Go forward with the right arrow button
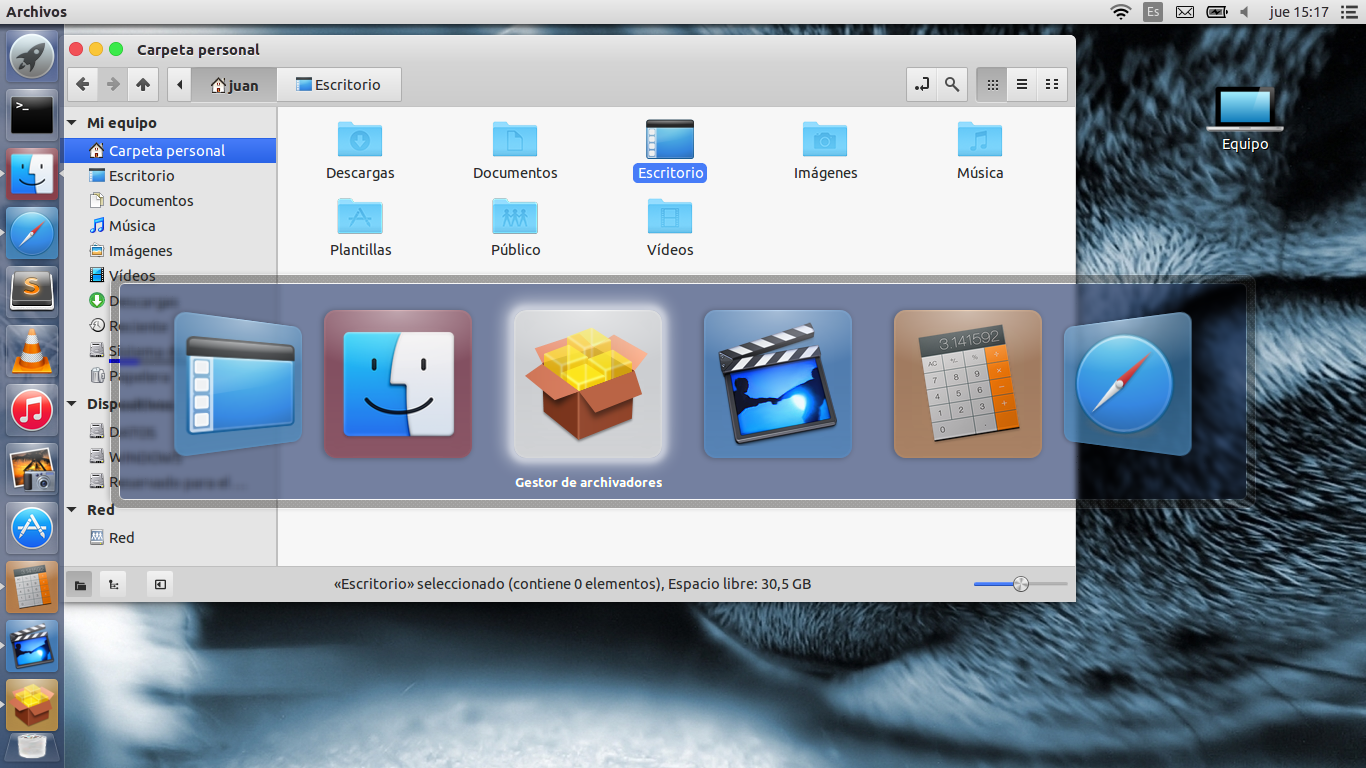The height and width of the screenshot is (768, 1366). tap(113, 85)
